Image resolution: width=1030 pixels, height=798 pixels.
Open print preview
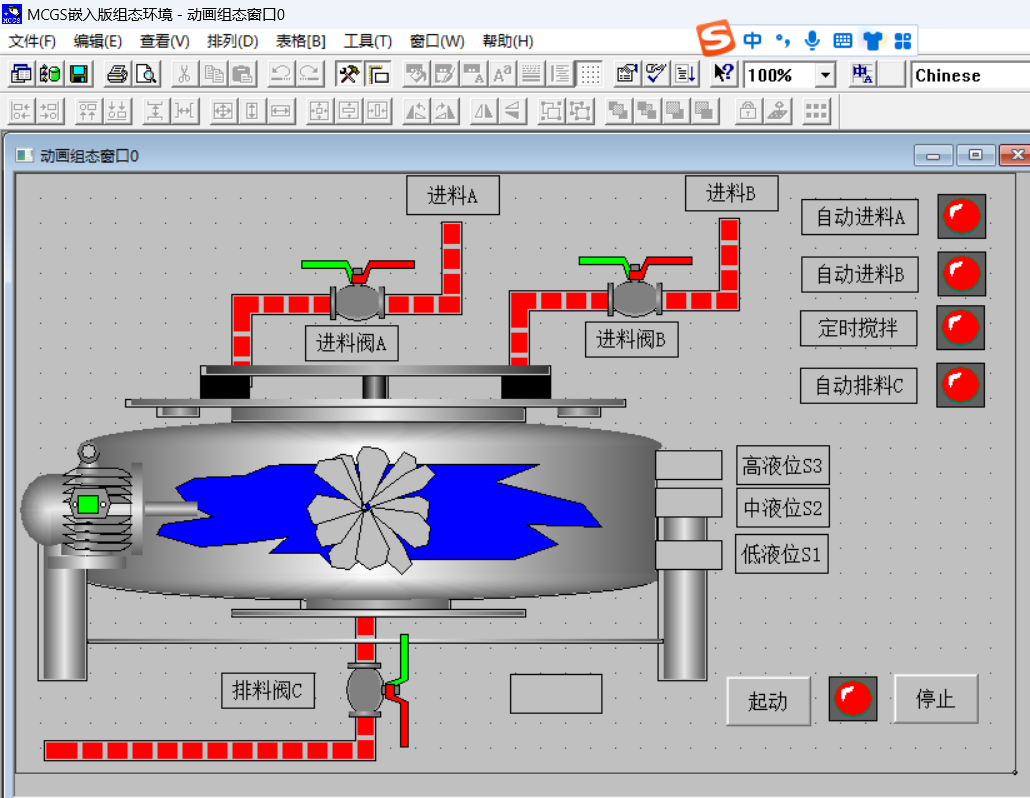click(146, 74)
